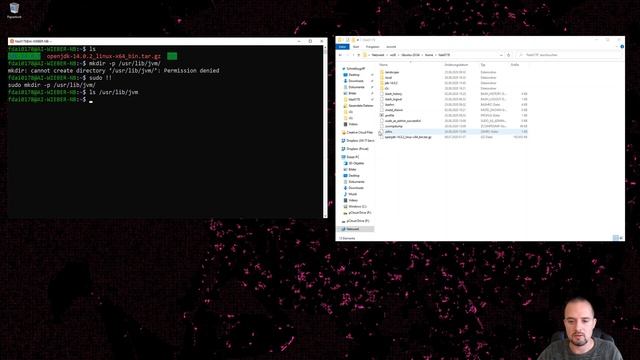Open Musik under Dieser PC
This screenshot has height=360, width=640.
click(352, 194)
